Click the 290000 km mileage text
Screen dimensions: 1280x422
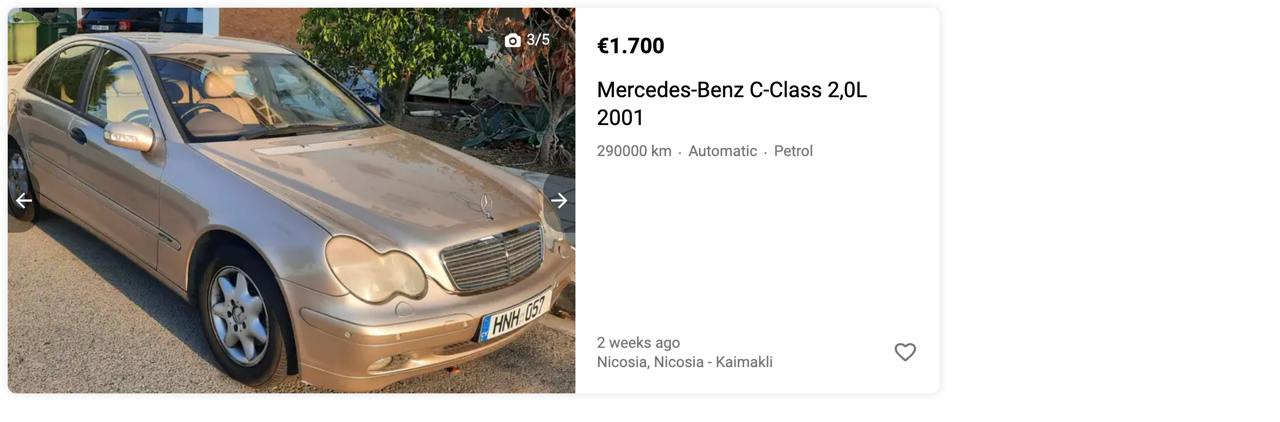[x=634, y=151]
